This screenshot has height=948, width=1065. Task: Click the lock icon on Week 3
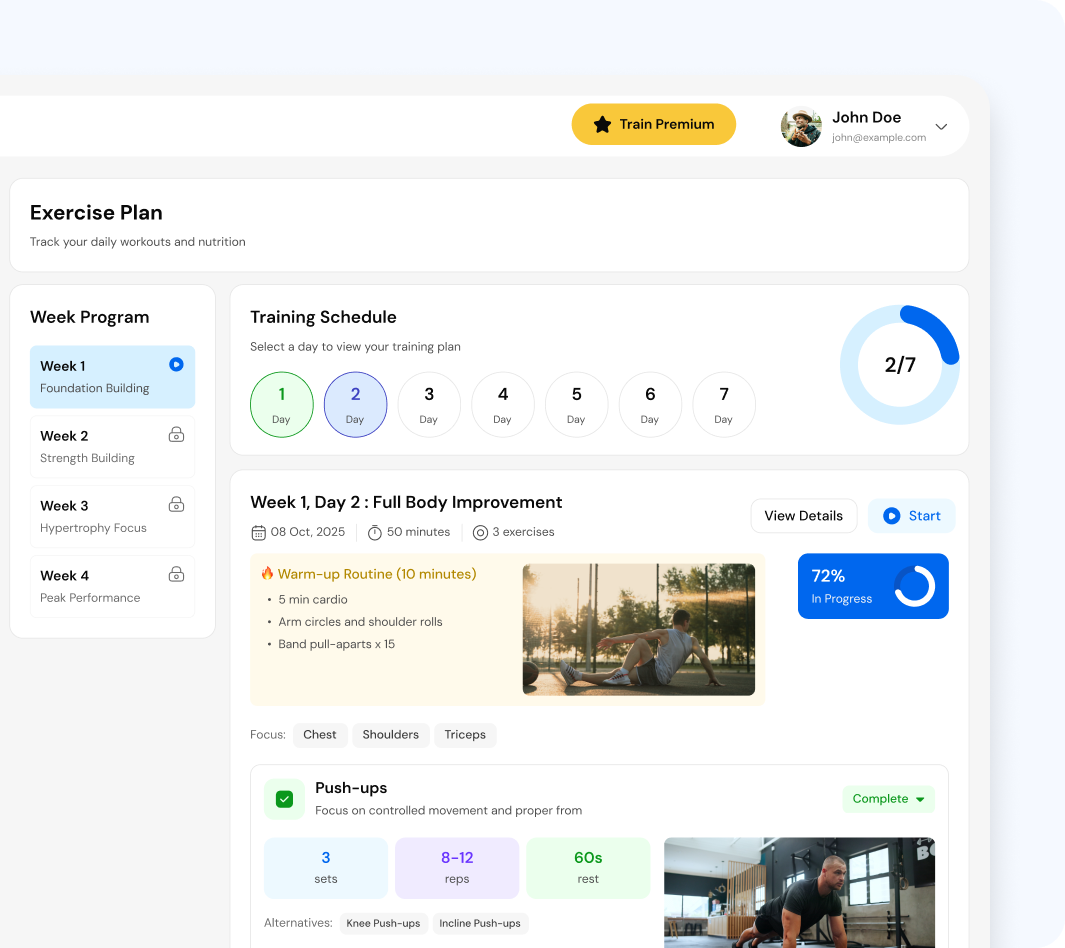(x=176, y=505)
